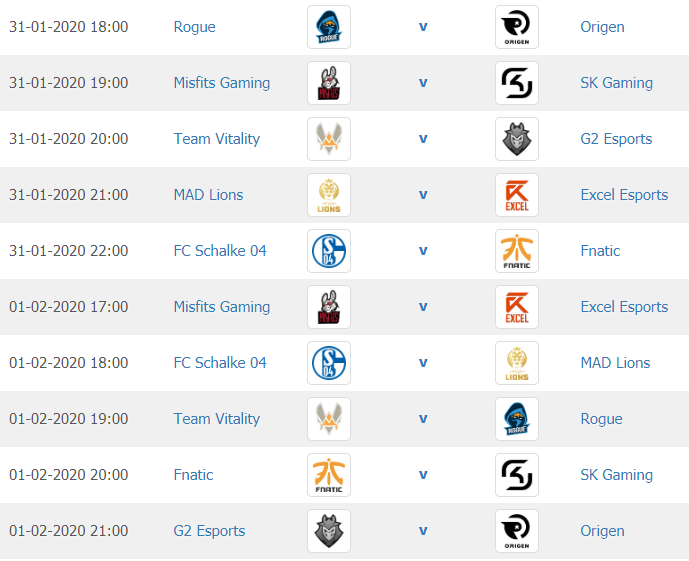689x561 pixels.
Task: Click the Misfits logo in the 01-02 17:00 match
Action: click(x=329, y=307)
